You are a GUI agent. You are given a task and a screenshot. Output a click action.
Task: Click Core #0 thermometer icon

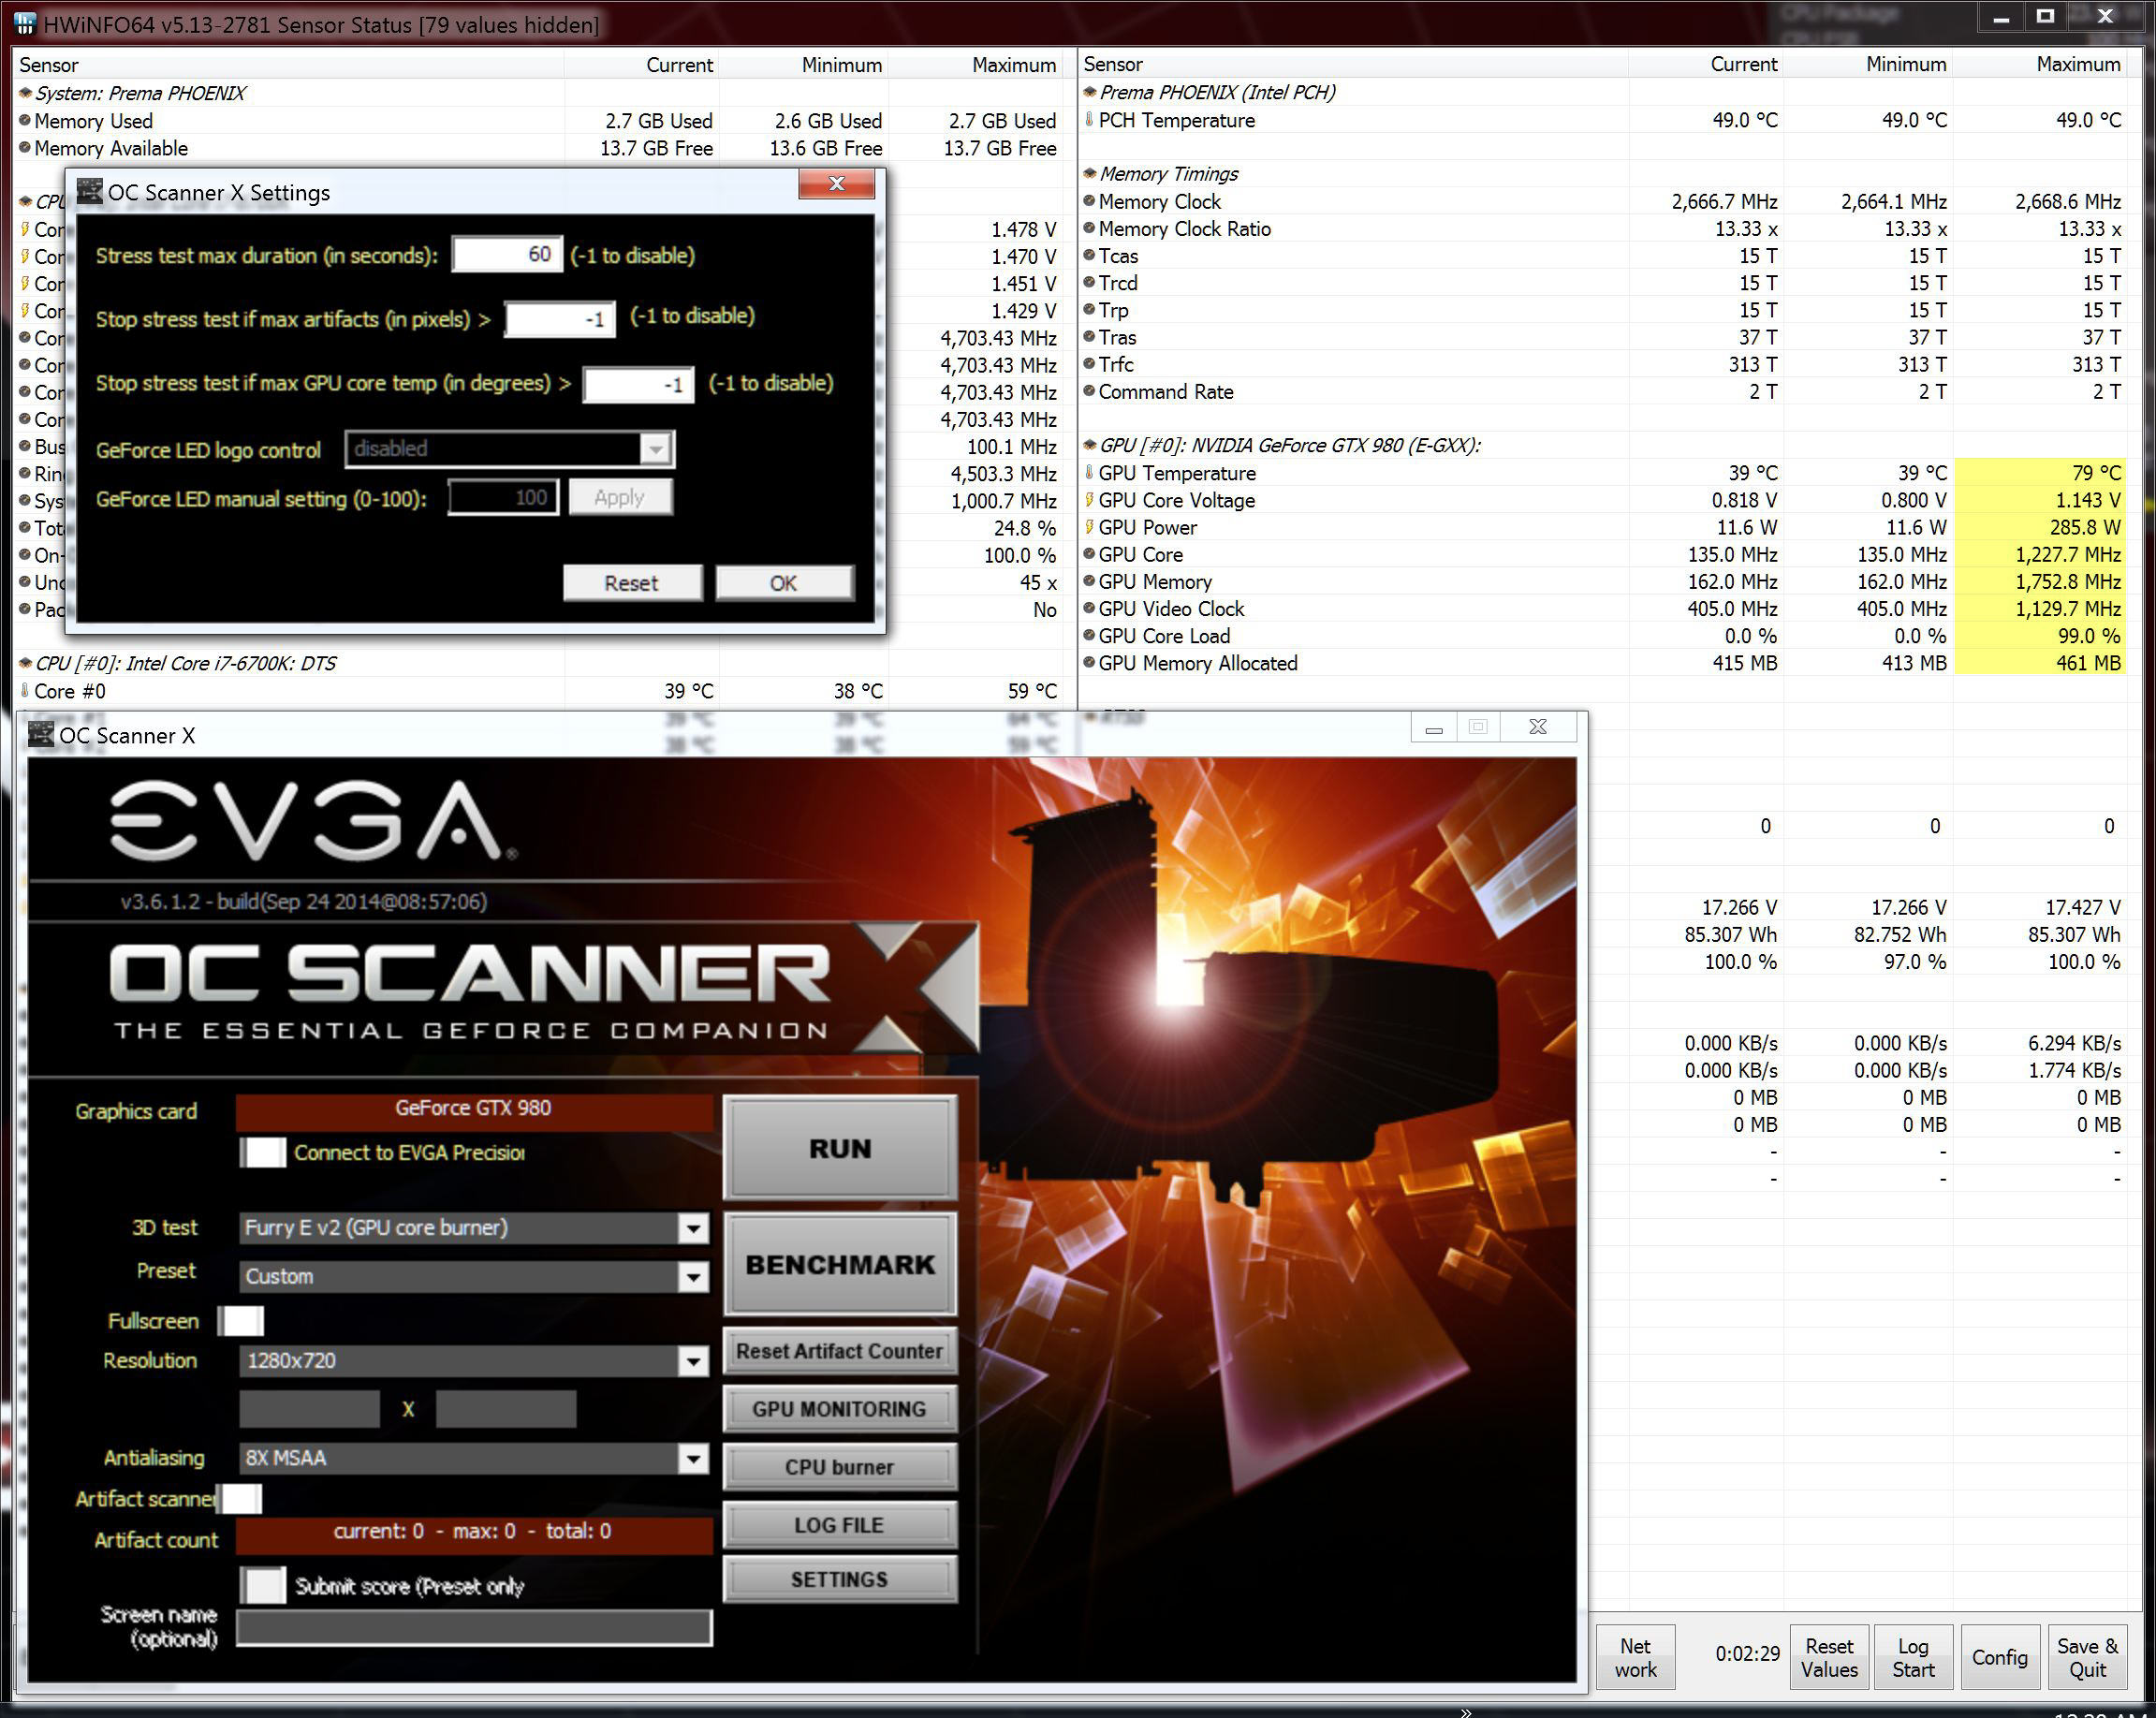point(25,690)
